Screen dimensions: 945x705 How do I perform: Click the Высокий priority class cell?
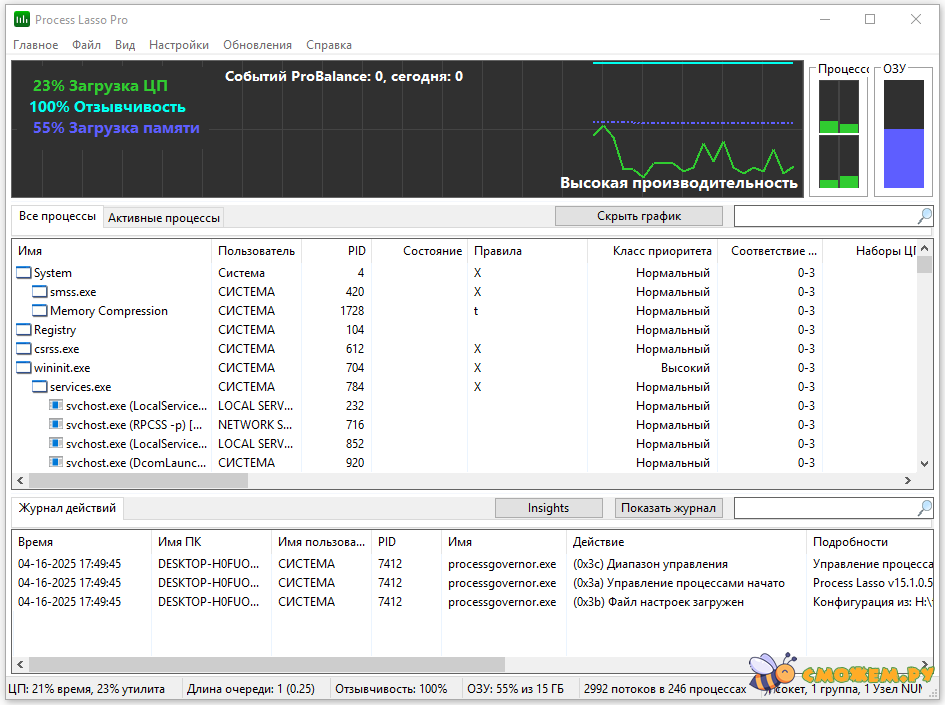coord(685,368)
